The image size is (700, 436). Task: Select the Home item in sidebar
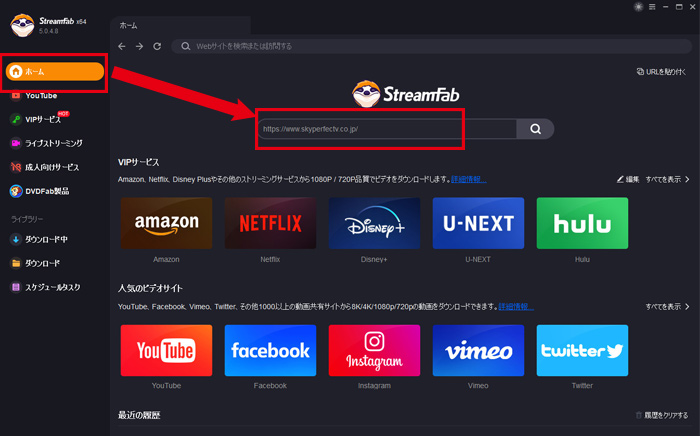coord(54,71)
